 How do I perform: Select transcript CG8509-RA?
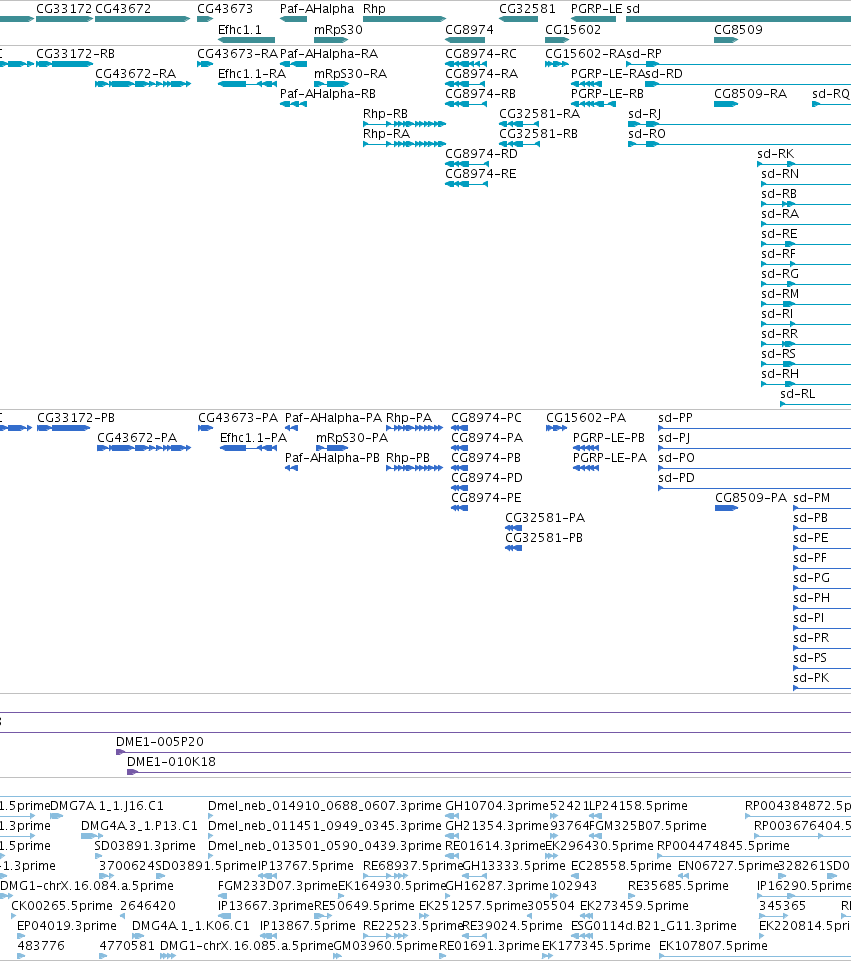(751, 94)
